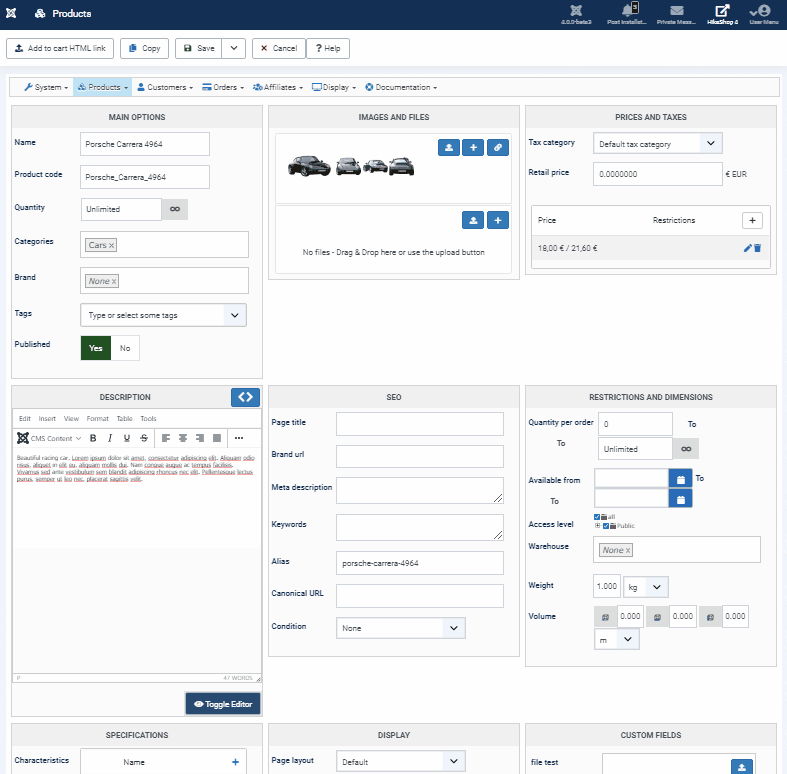Open the Affiliates menu
The width and height of the screenshot is (787, 774).
278,87
